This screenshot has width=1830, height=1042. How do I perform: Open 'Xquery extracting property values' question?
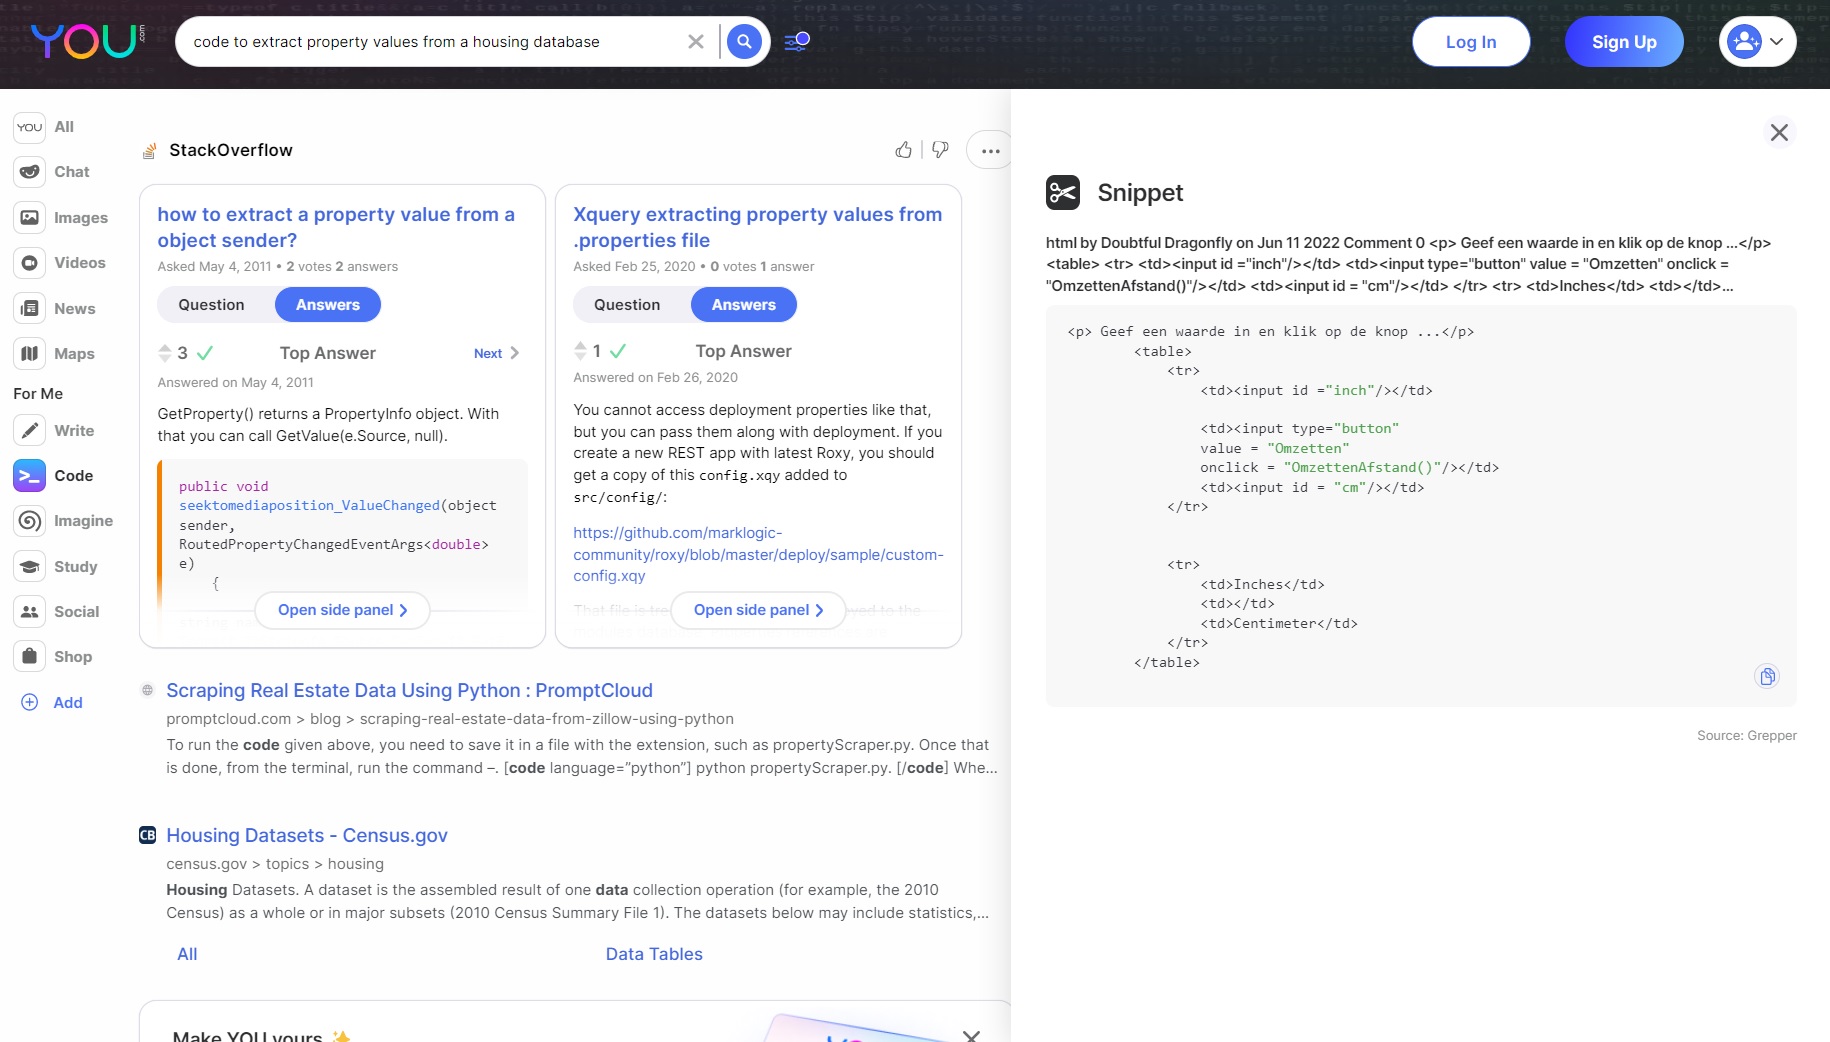pos(757,227)
